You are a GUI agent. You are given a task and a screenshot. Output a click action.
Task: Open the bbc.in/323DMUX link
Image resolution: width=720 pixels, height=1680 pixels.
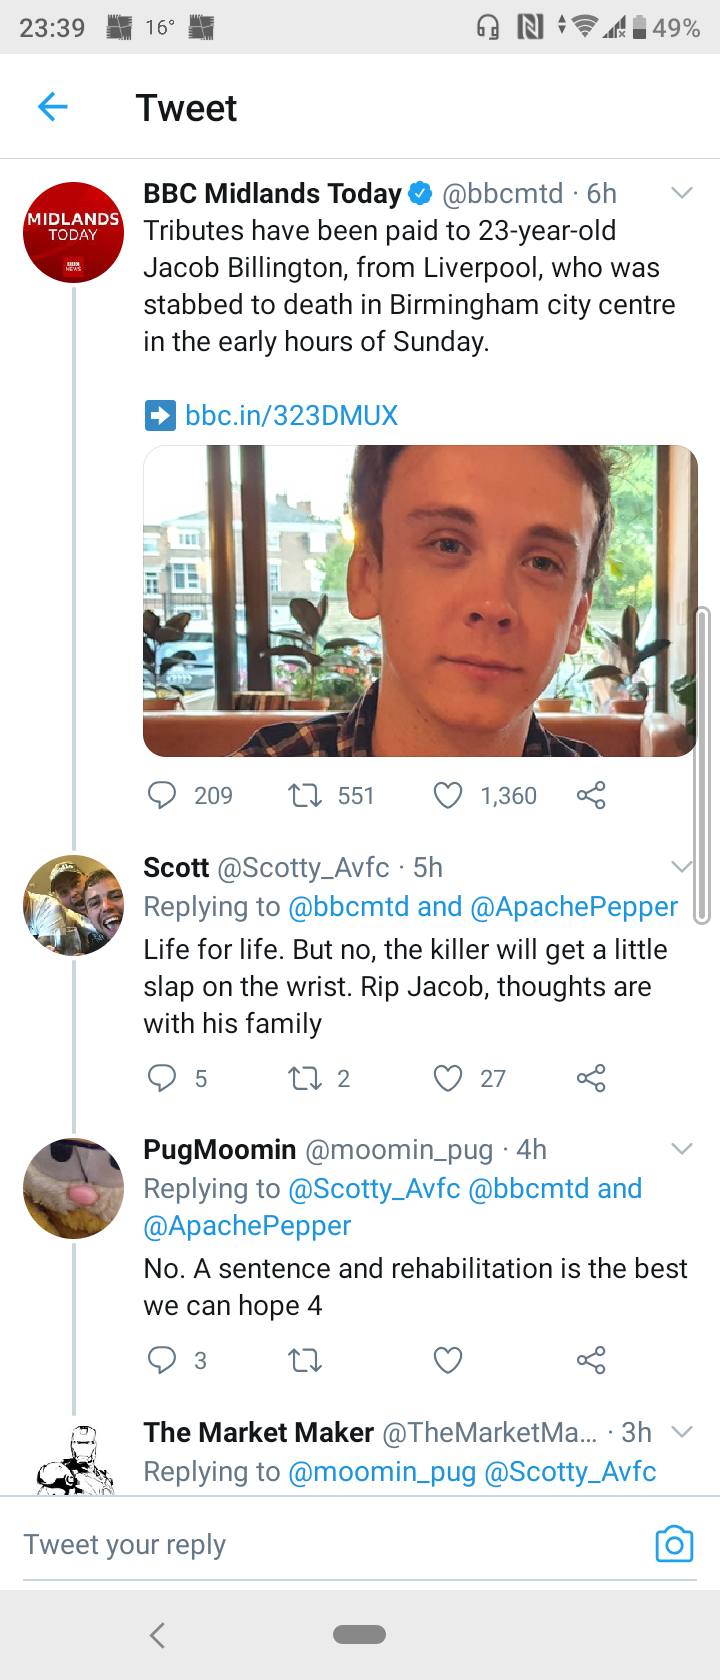click(x=291, y=415)
